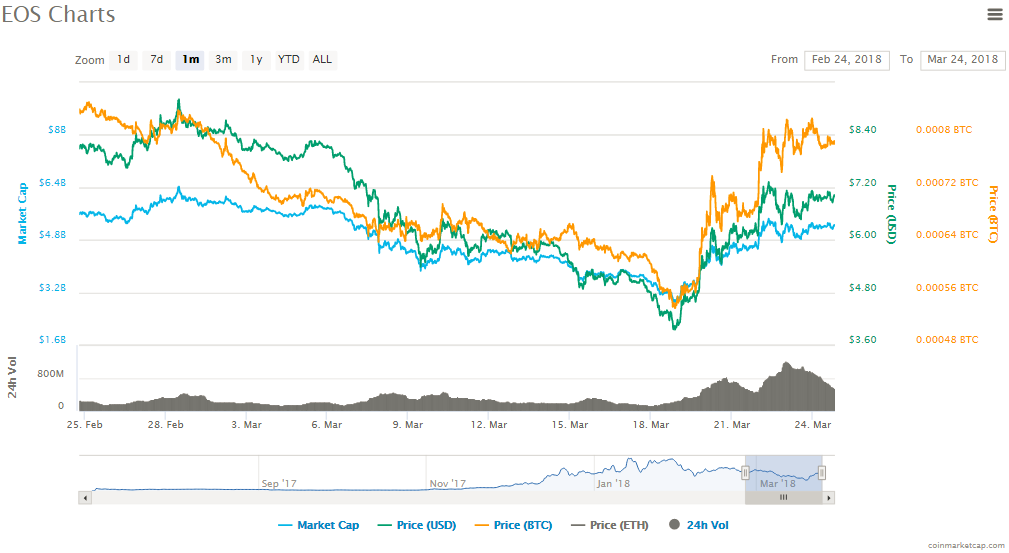Choose the 1y zoom range
The height and width of the screenshot is (553, 1009).
pos(256,60)
